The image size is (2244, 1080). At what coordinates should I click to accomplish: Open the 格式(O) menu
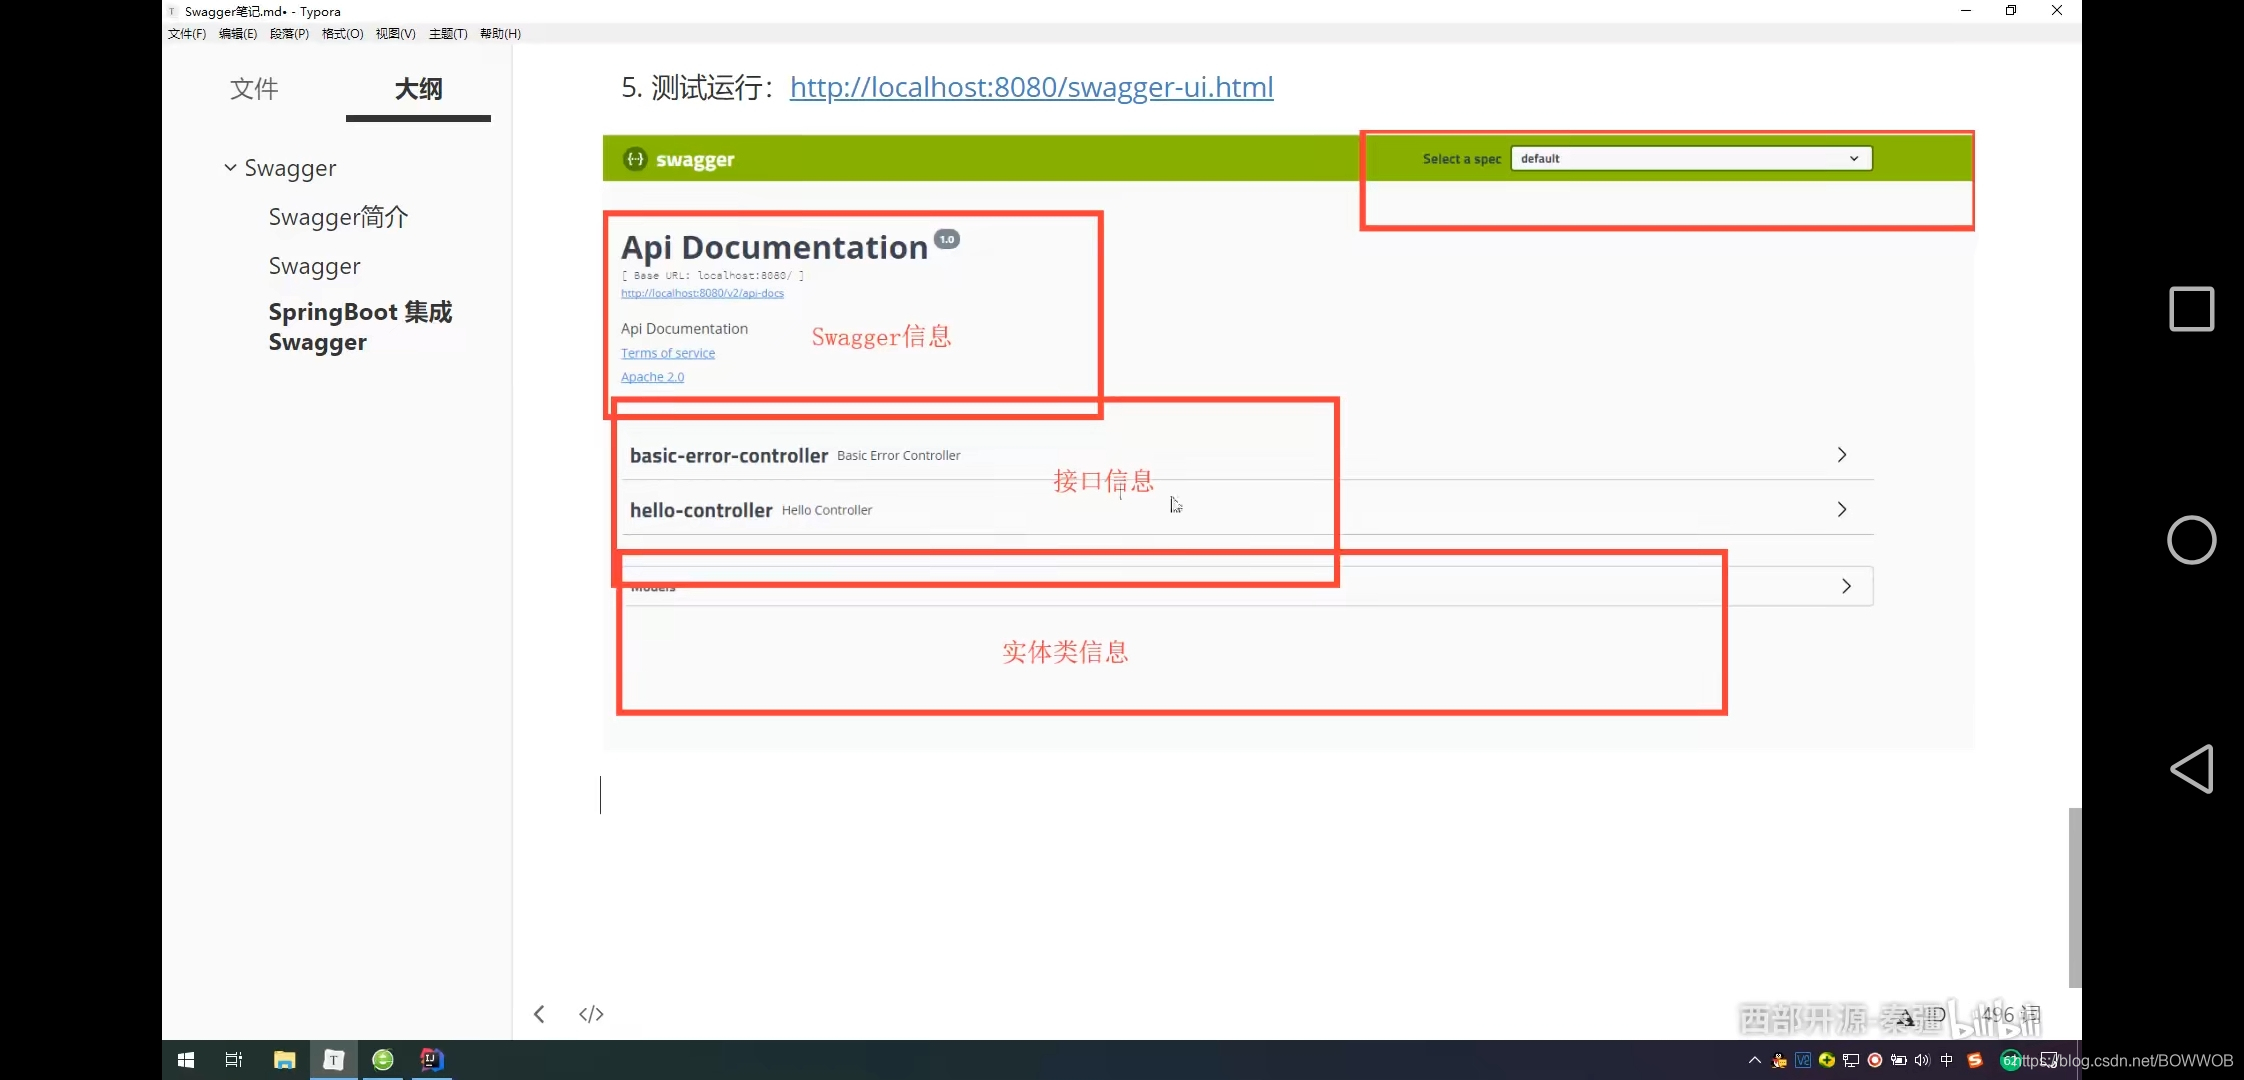pyautogui.click(x=342, y=34)
